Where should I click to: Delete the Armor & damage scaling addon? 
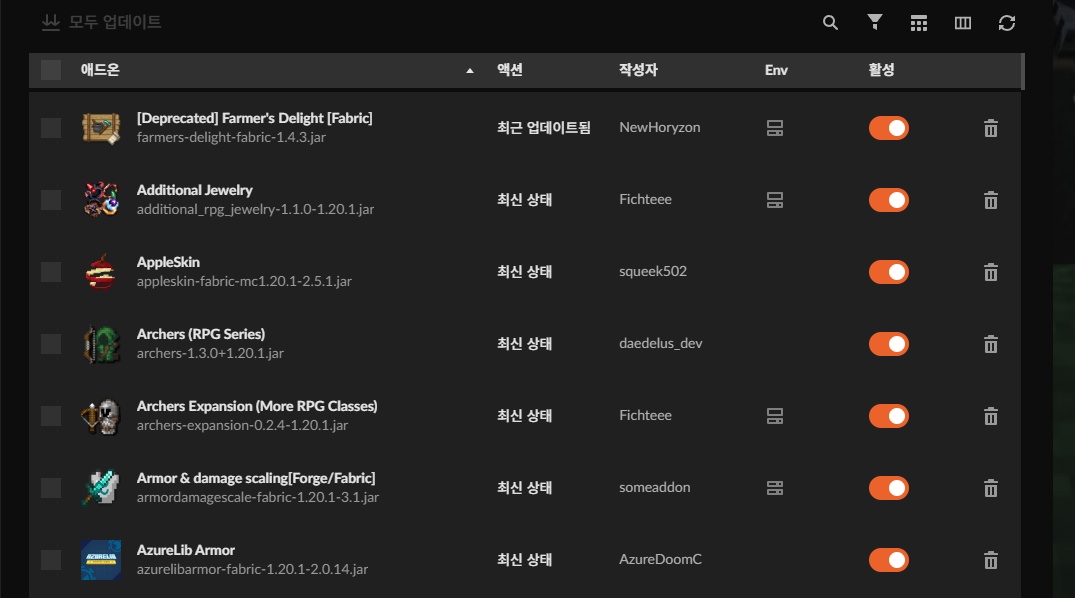(991, 488)
